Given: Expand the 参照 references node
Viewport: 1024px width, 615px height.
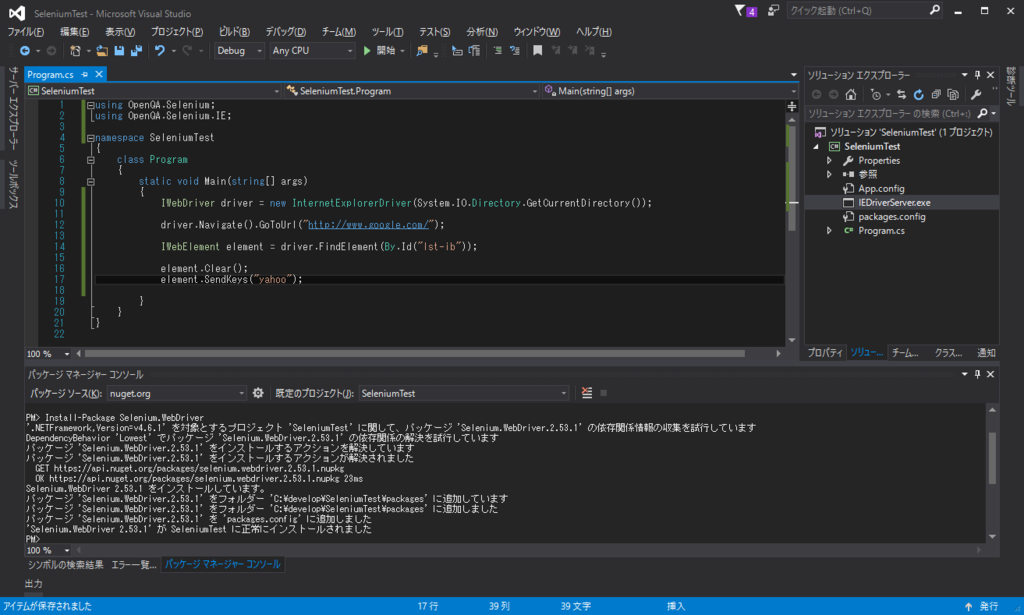Looking at the screenshot, I should click(829, 174).
